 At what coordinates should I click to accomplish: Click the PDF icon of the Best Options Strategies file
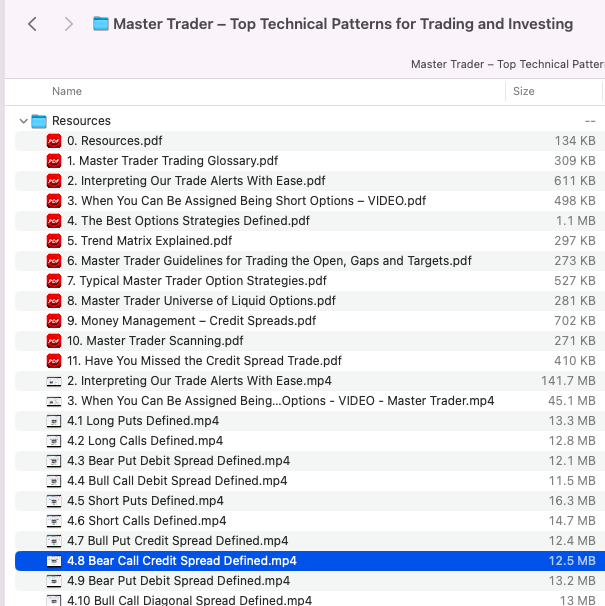tap(54, 221)
